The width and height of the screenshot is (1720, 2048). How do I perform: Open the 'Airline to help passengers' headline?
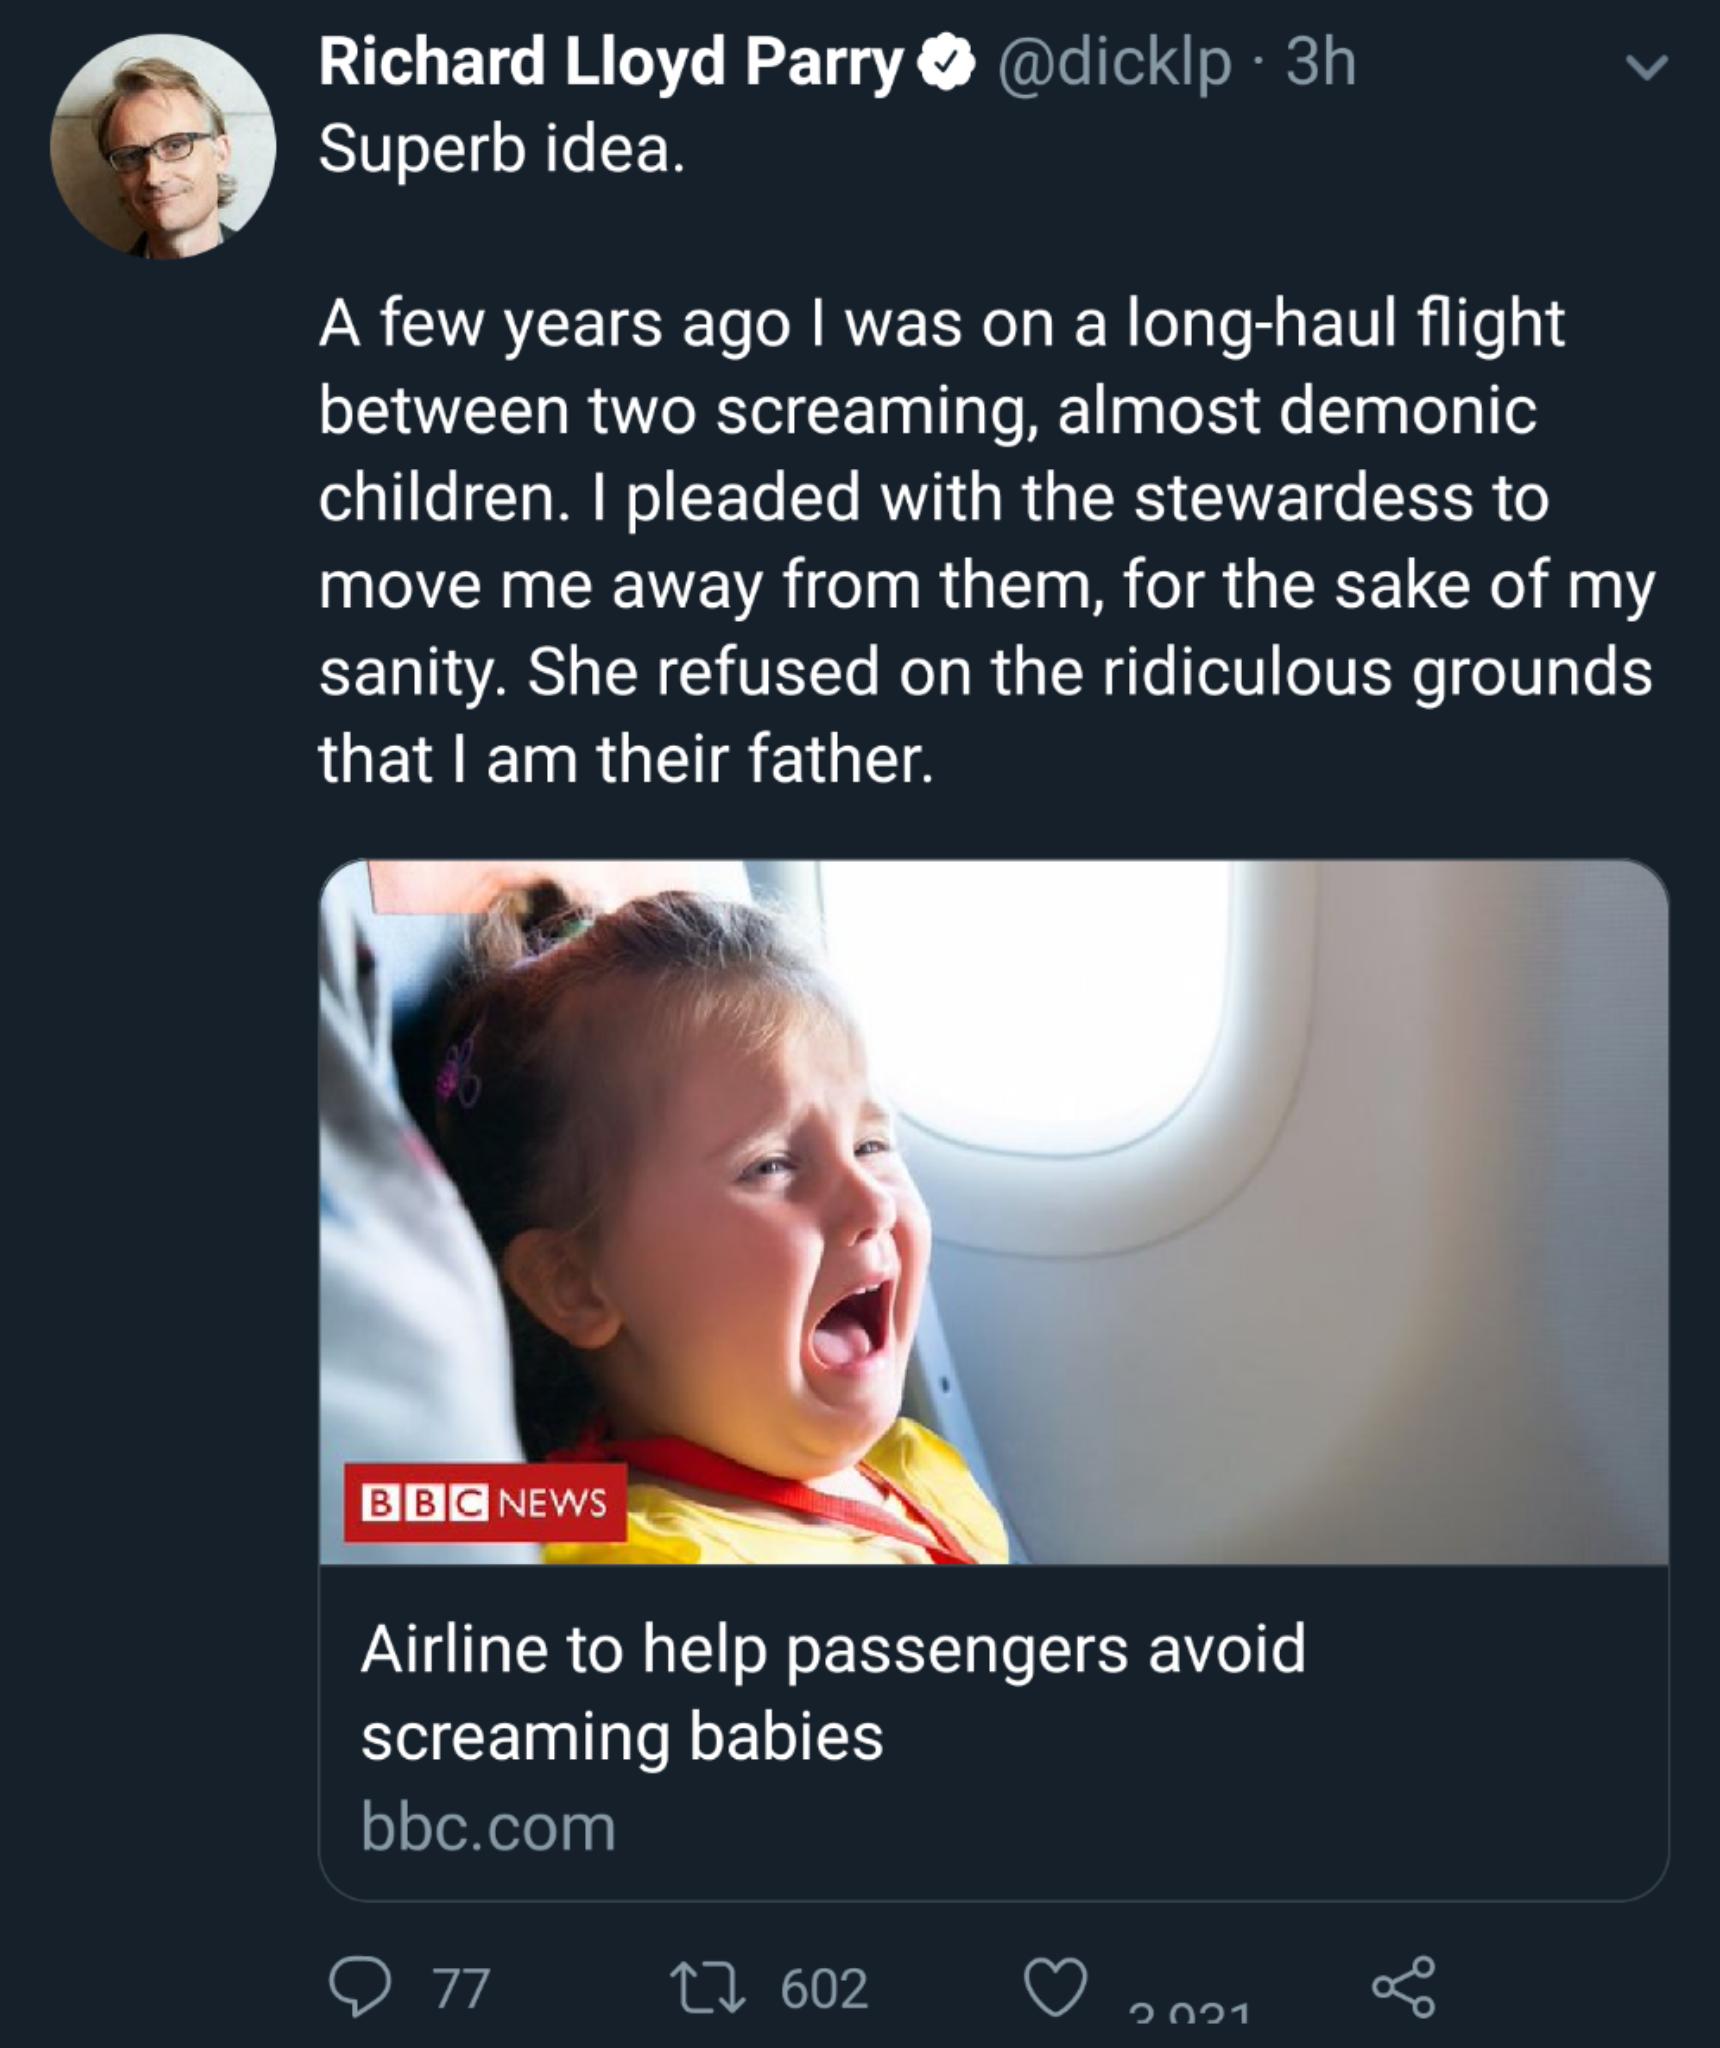tap(832, 1691)
